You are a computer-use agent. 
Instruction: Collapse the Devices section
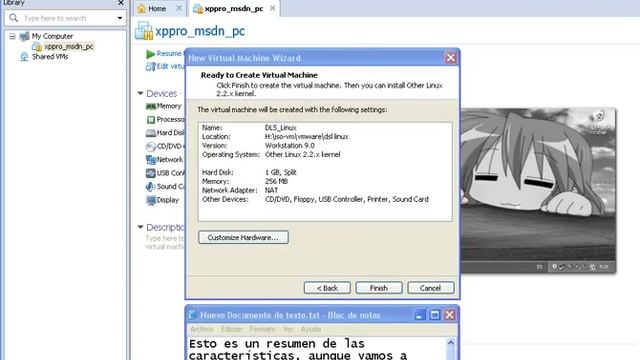(x=140, y=93)
